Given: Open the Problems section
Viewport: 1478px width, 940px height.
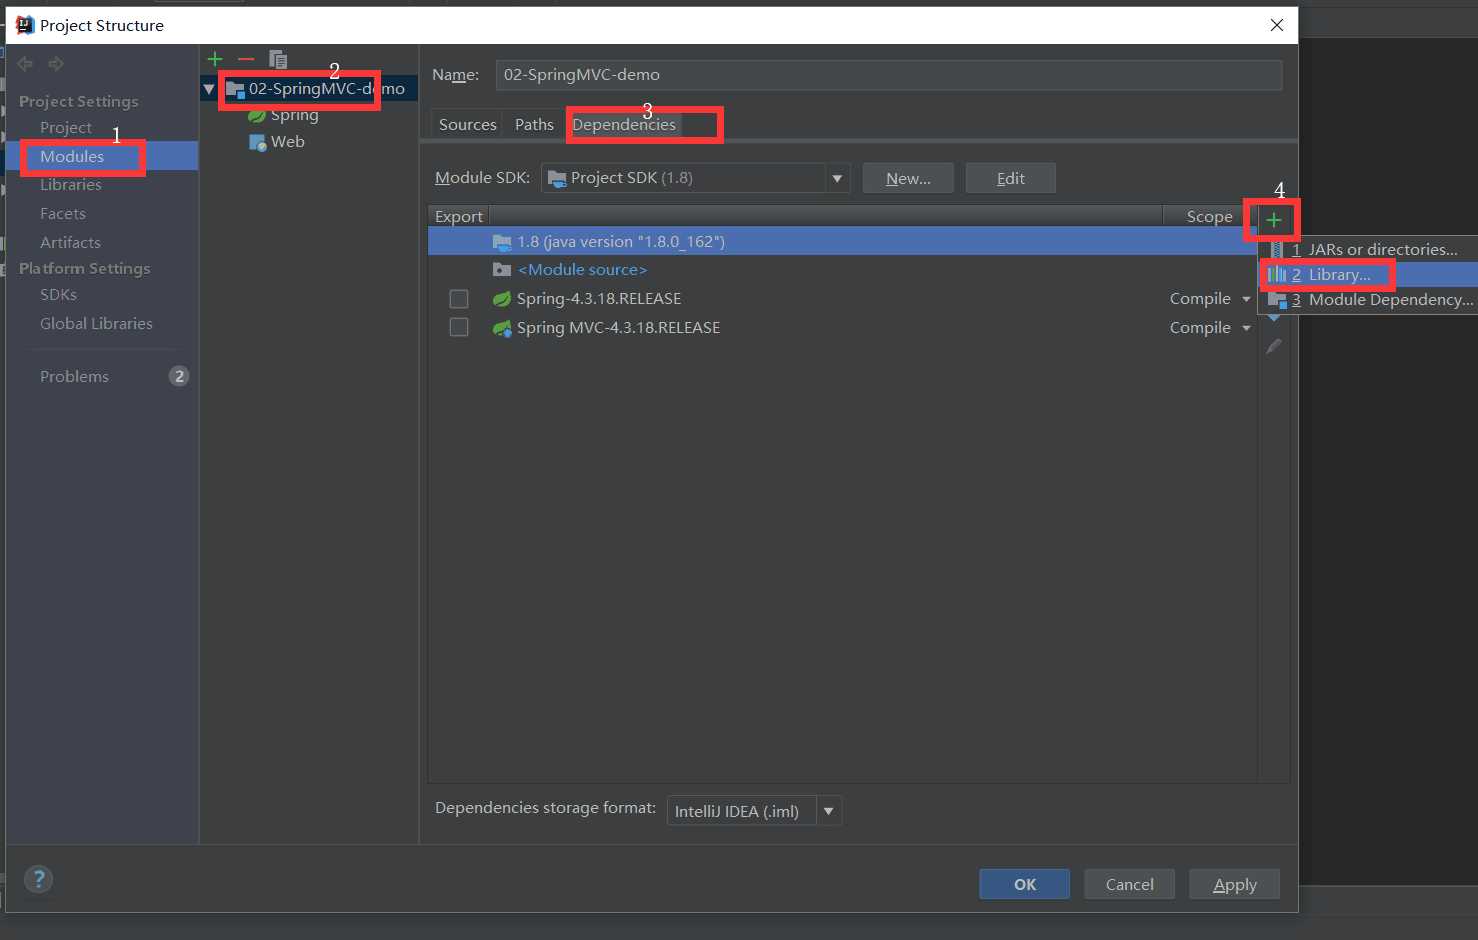Looking at the screenshot, I should pyautogui.click(x=74, y=377).
